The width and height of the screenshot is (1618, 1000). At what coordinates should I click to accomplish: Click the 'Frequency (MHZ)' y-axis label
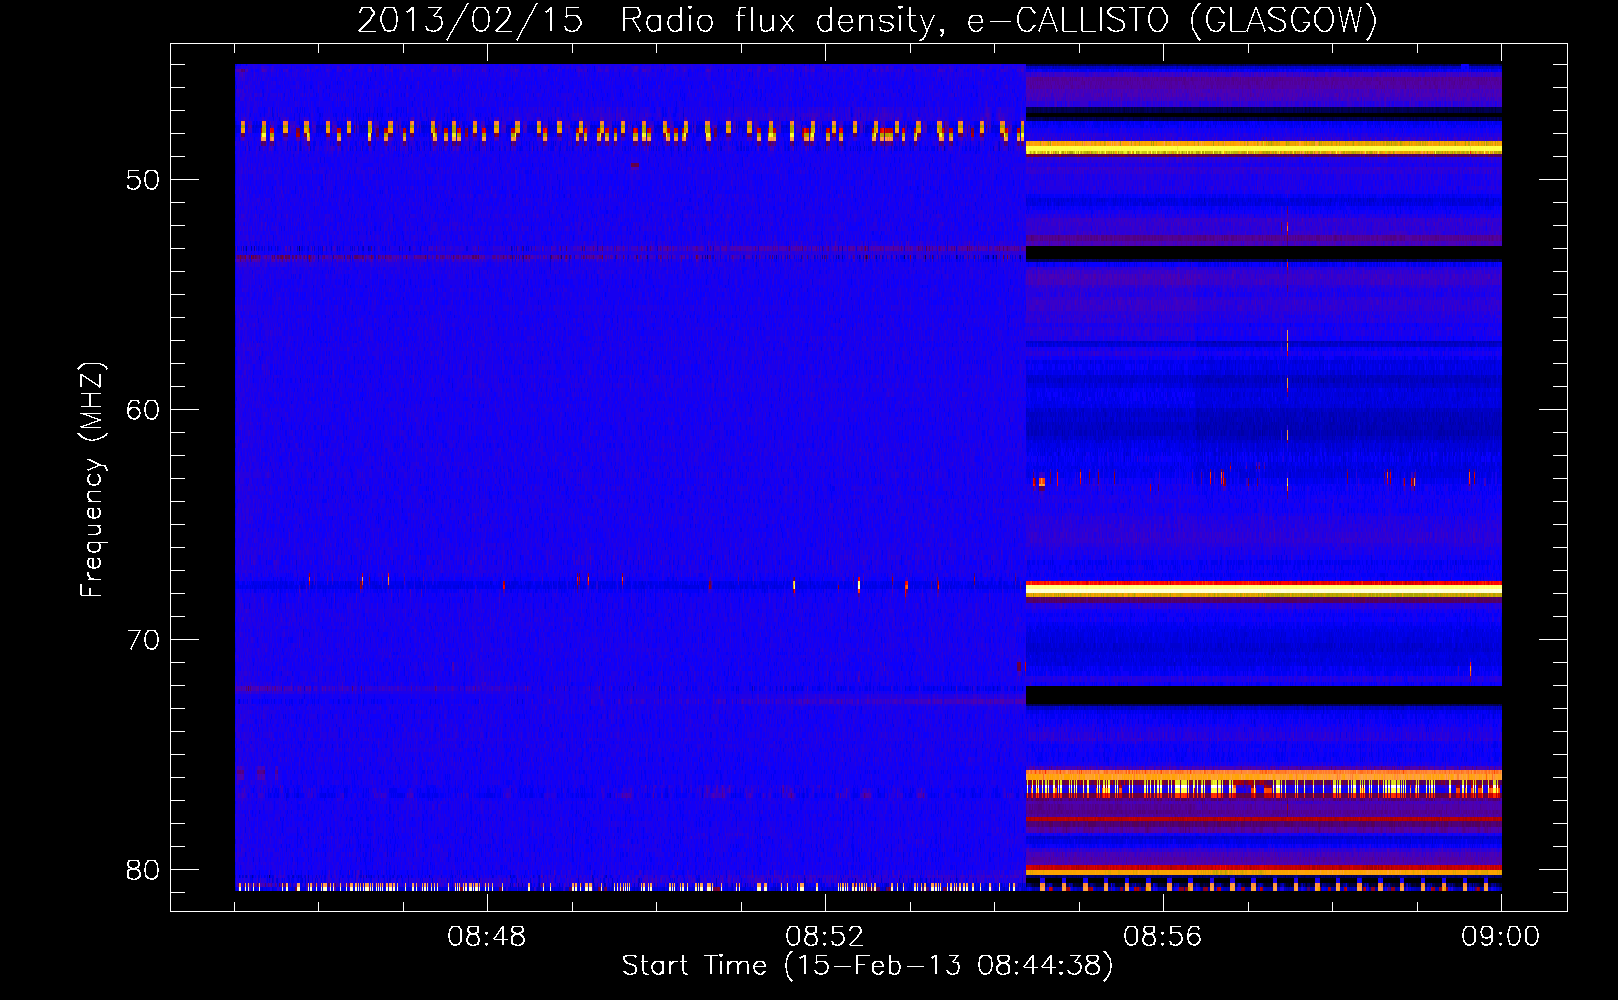pos(92,480)
